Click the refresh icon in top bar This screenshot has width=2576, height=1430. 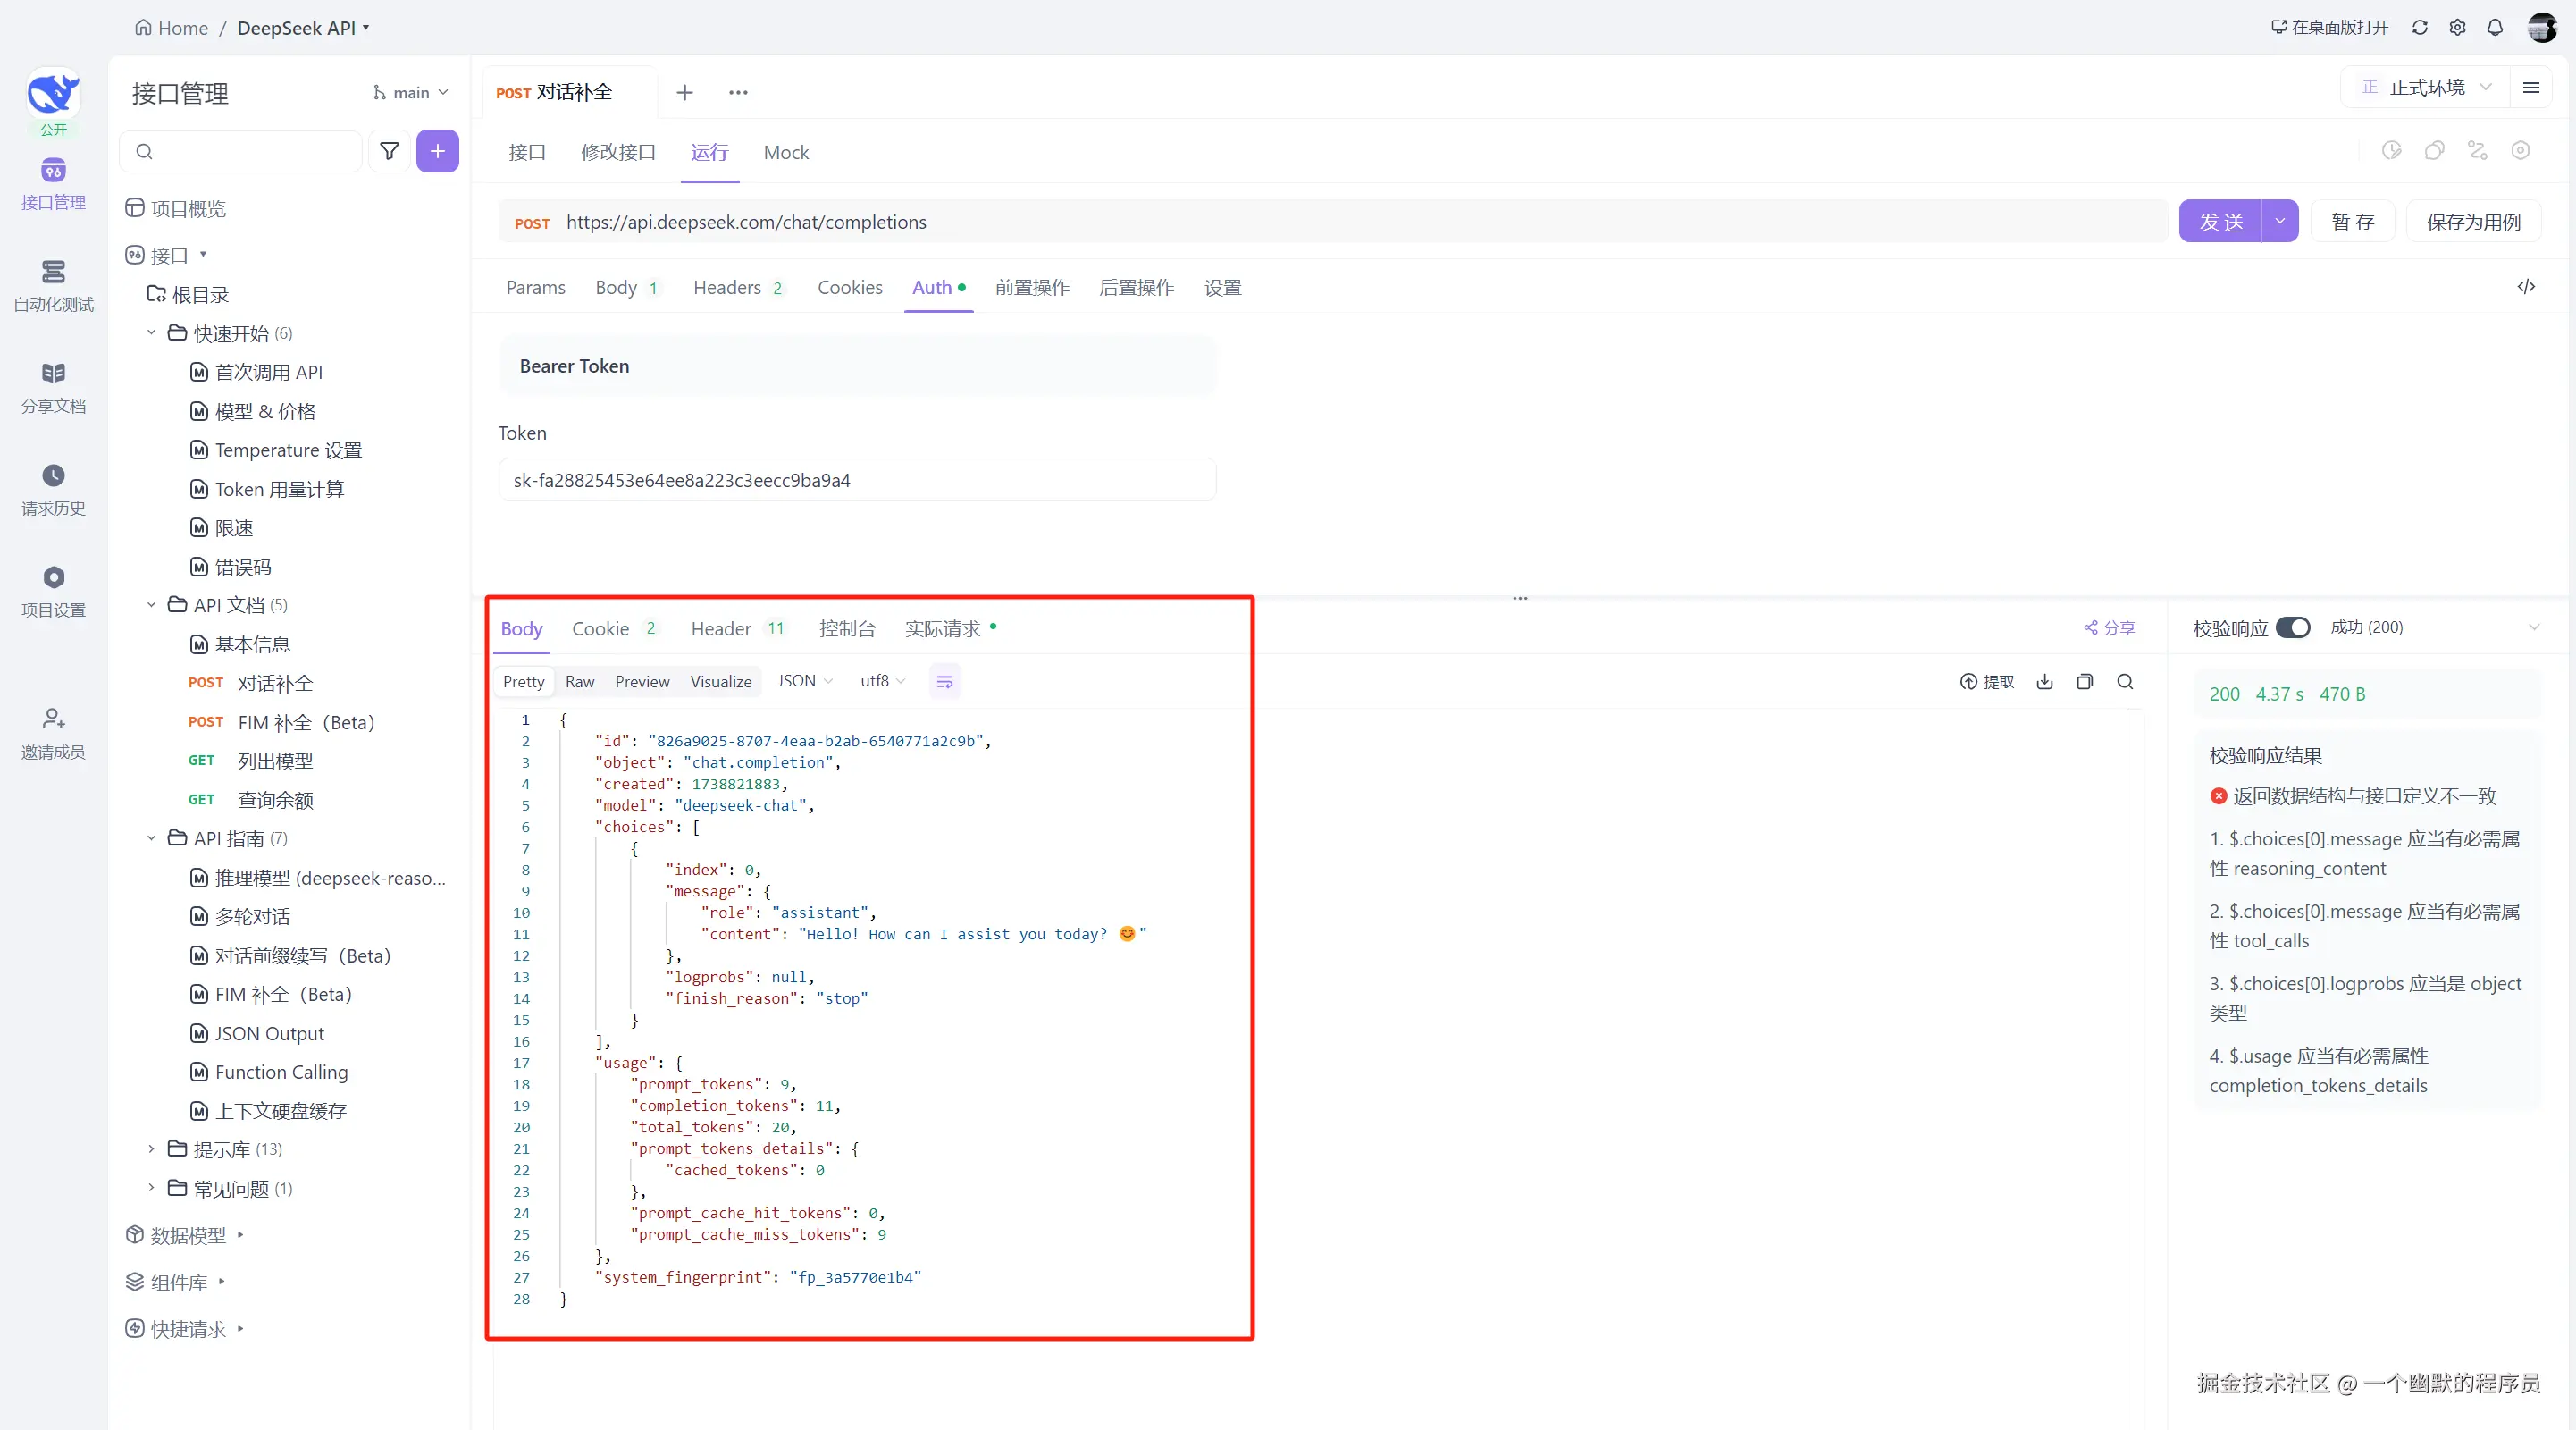(x=2419, y=27)
